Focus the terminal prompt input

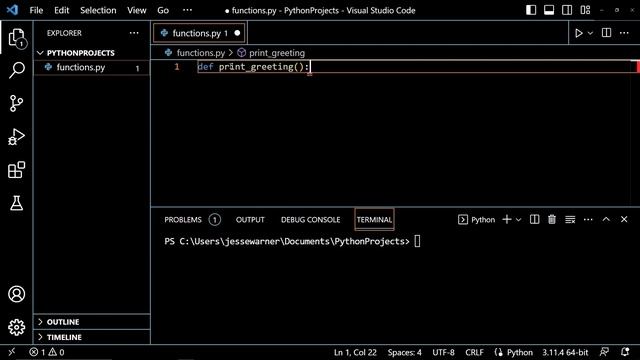click(417, 241)
